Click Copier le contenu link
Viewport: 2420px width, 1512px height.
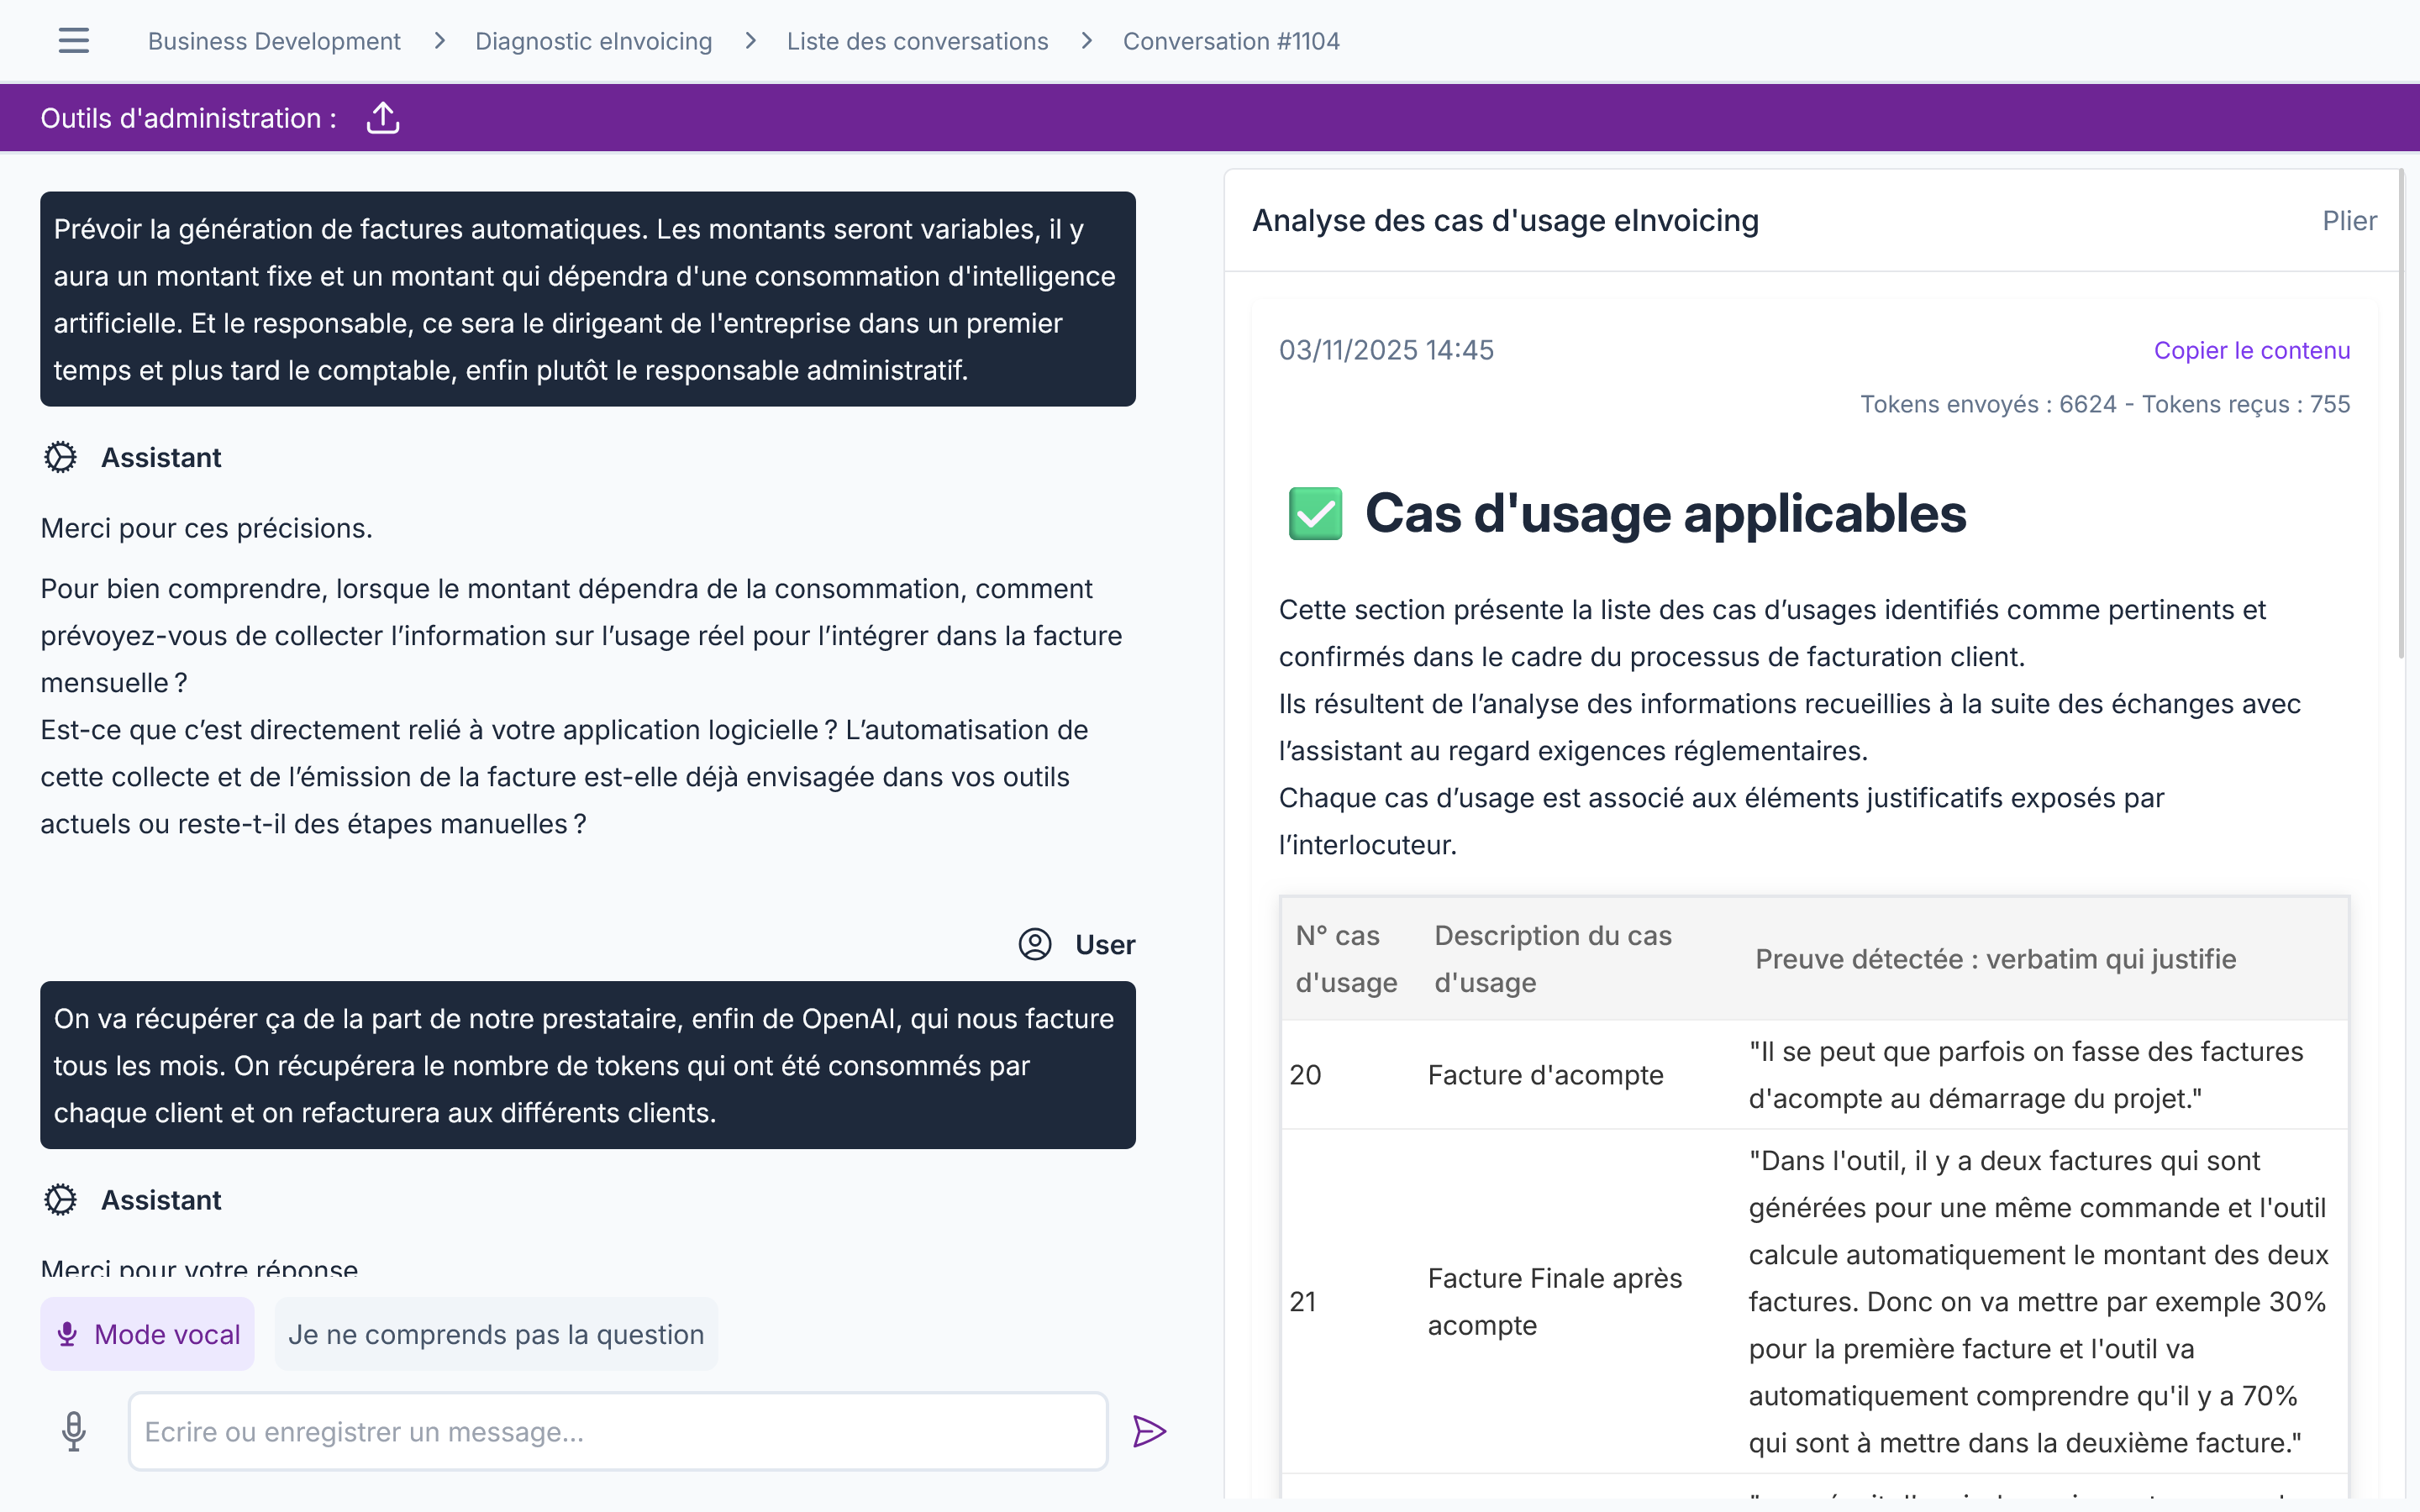pos(2251,350)
